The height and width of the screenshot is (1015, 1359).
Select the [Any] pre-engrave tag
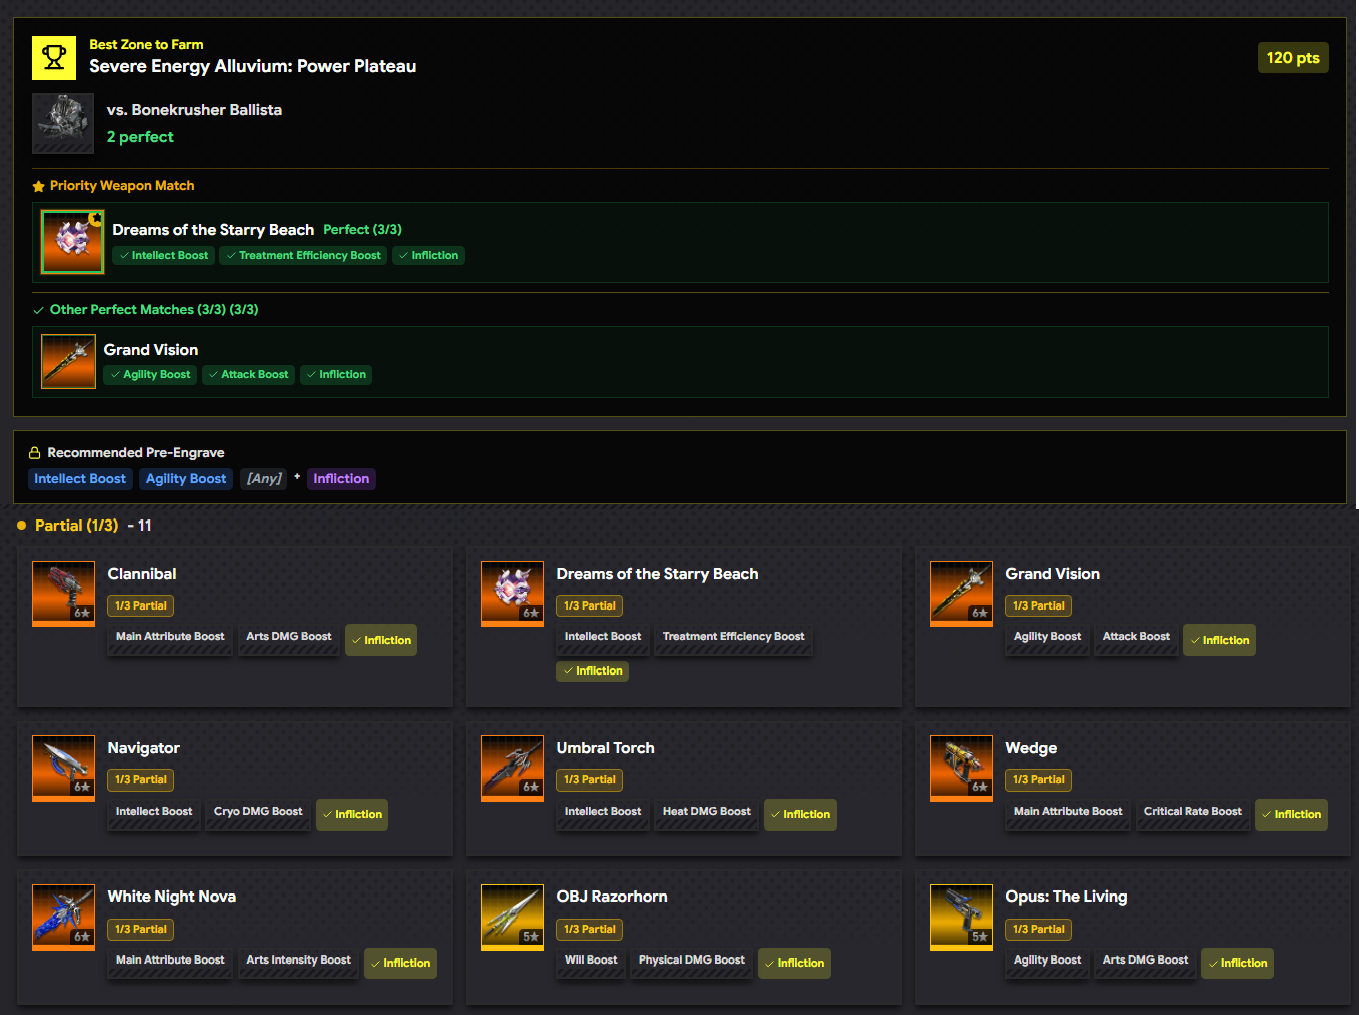[264, 479]
